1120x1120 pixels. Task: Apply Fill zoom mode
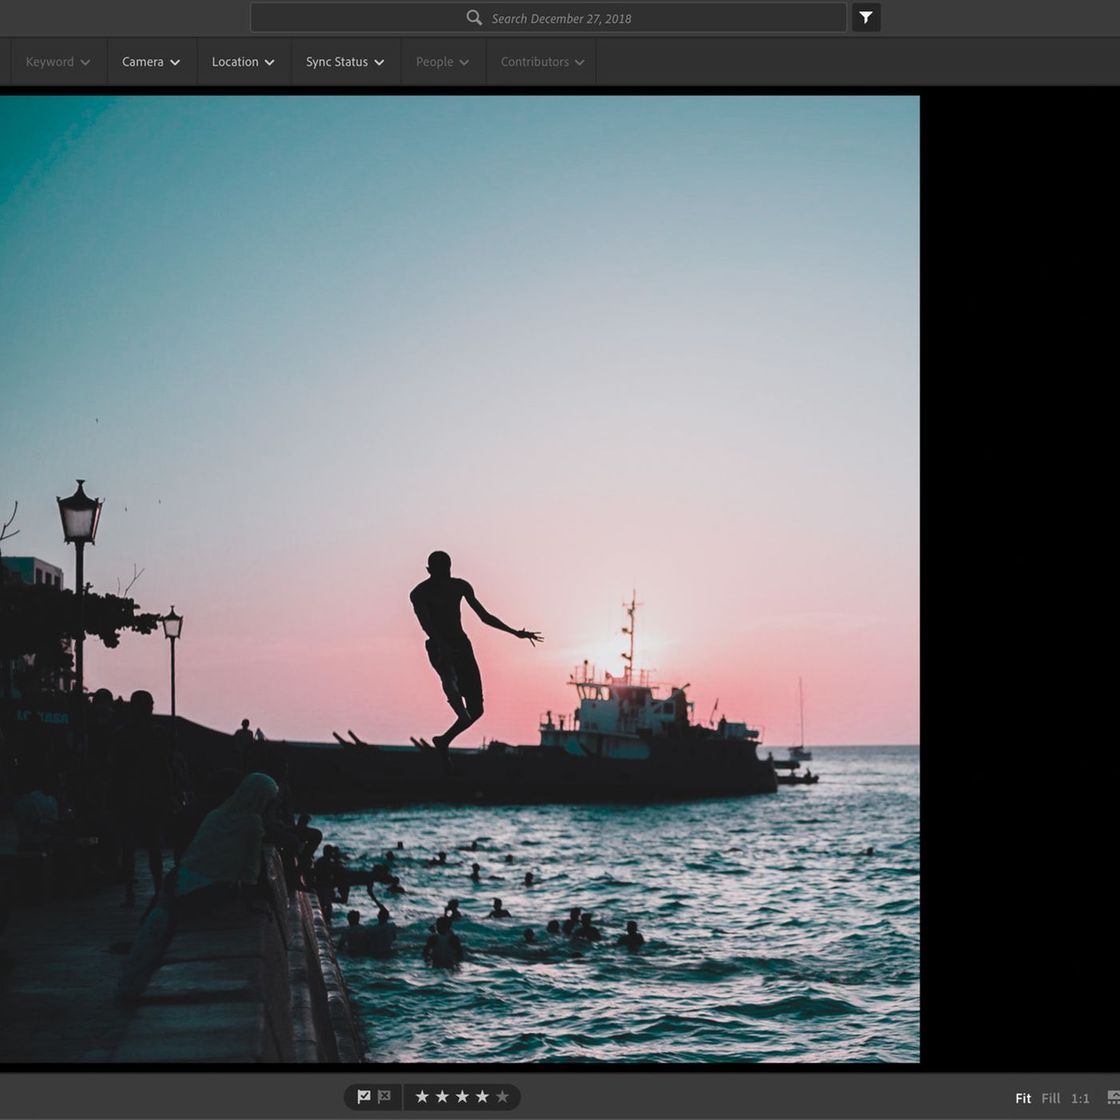tap(1052, 1098)
